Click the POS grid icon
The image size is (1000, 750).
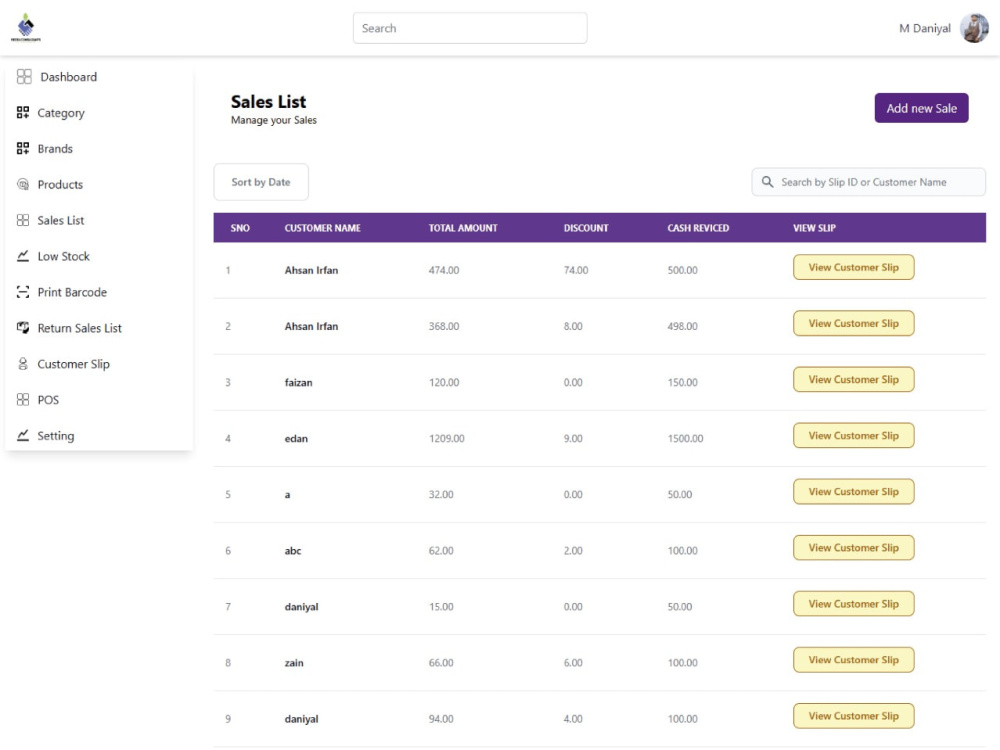(x=23, y=399)
